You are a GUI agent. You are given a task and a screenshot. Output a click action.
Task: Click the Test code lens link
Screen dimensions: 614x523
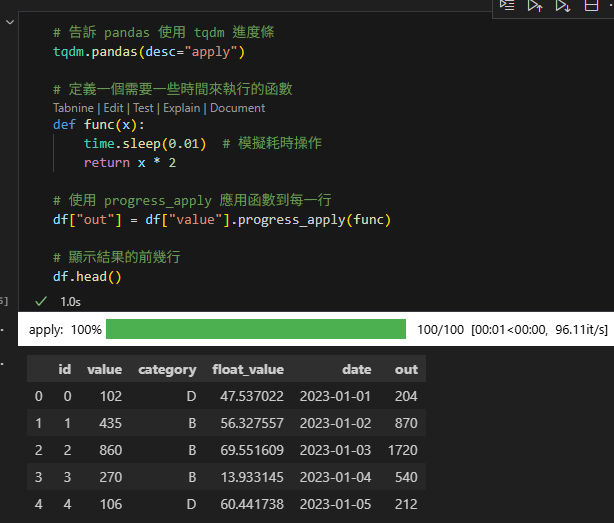(143, 108)
